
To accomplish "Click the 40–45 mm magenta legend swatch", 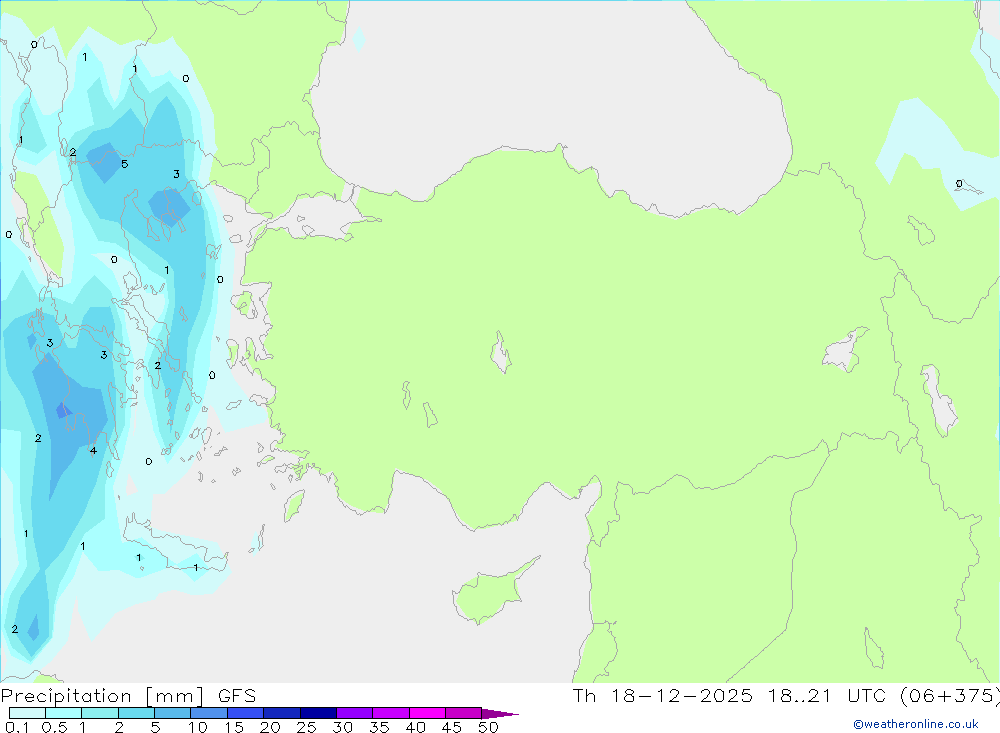I will 427,713.
